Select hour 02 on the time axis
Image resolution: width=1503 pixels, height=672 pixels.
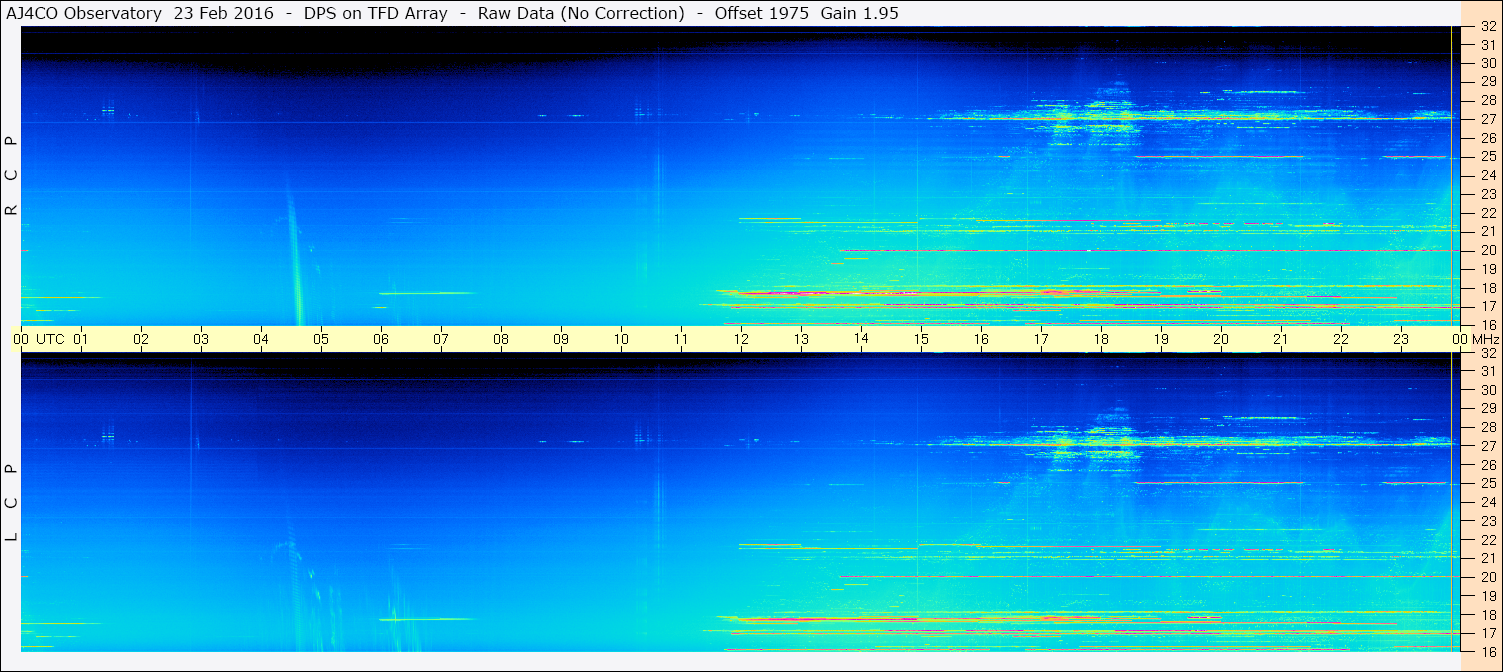tap(141, 339)
